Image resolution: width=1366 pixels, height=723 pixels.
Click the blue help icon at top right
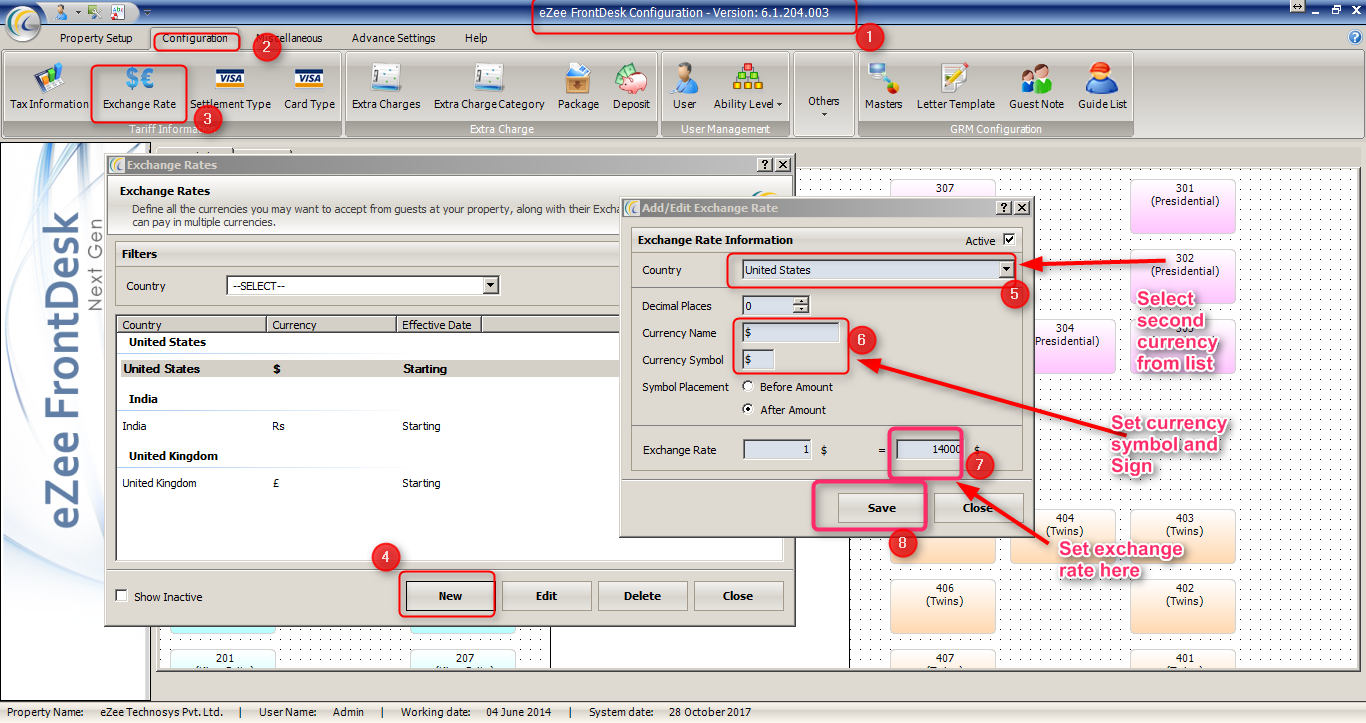(1355, 38)
